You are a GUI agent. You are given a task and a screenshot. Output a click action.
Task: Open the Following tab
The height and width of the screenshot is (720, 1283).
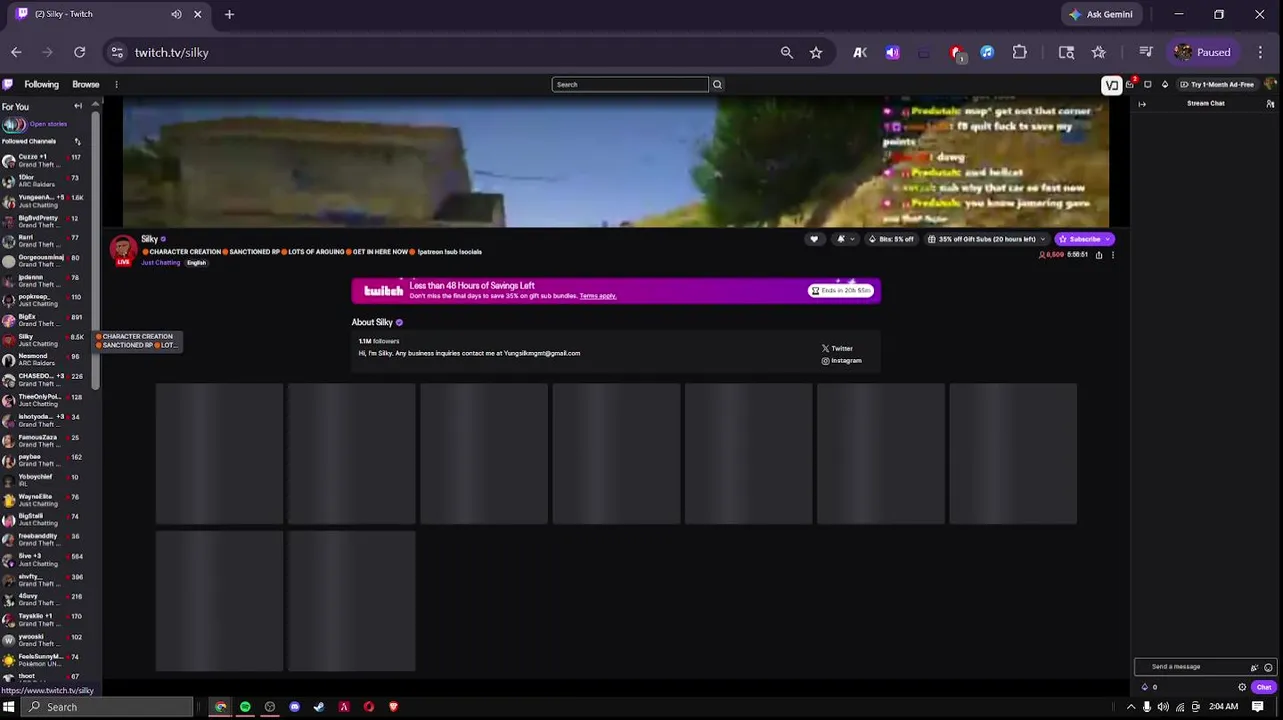click(x=41, y=85)
